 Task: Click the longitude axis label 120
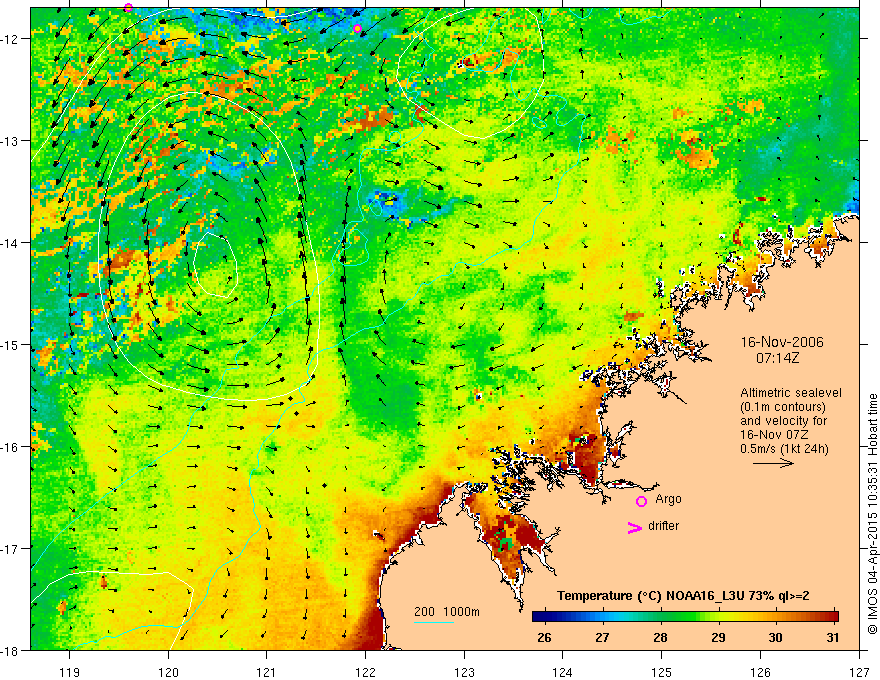coord(168,673)
